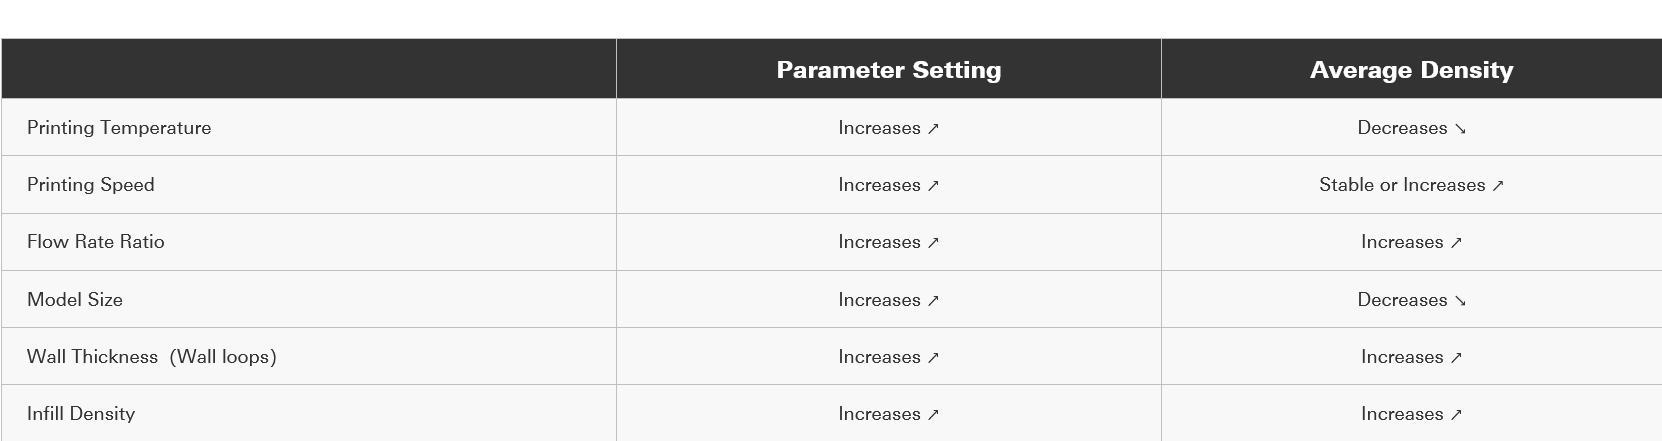Screen dimensions: 1662x441
Task: Click the up arrow in Flow Rate Ratio density
Action: click(x=1456, y=243)
